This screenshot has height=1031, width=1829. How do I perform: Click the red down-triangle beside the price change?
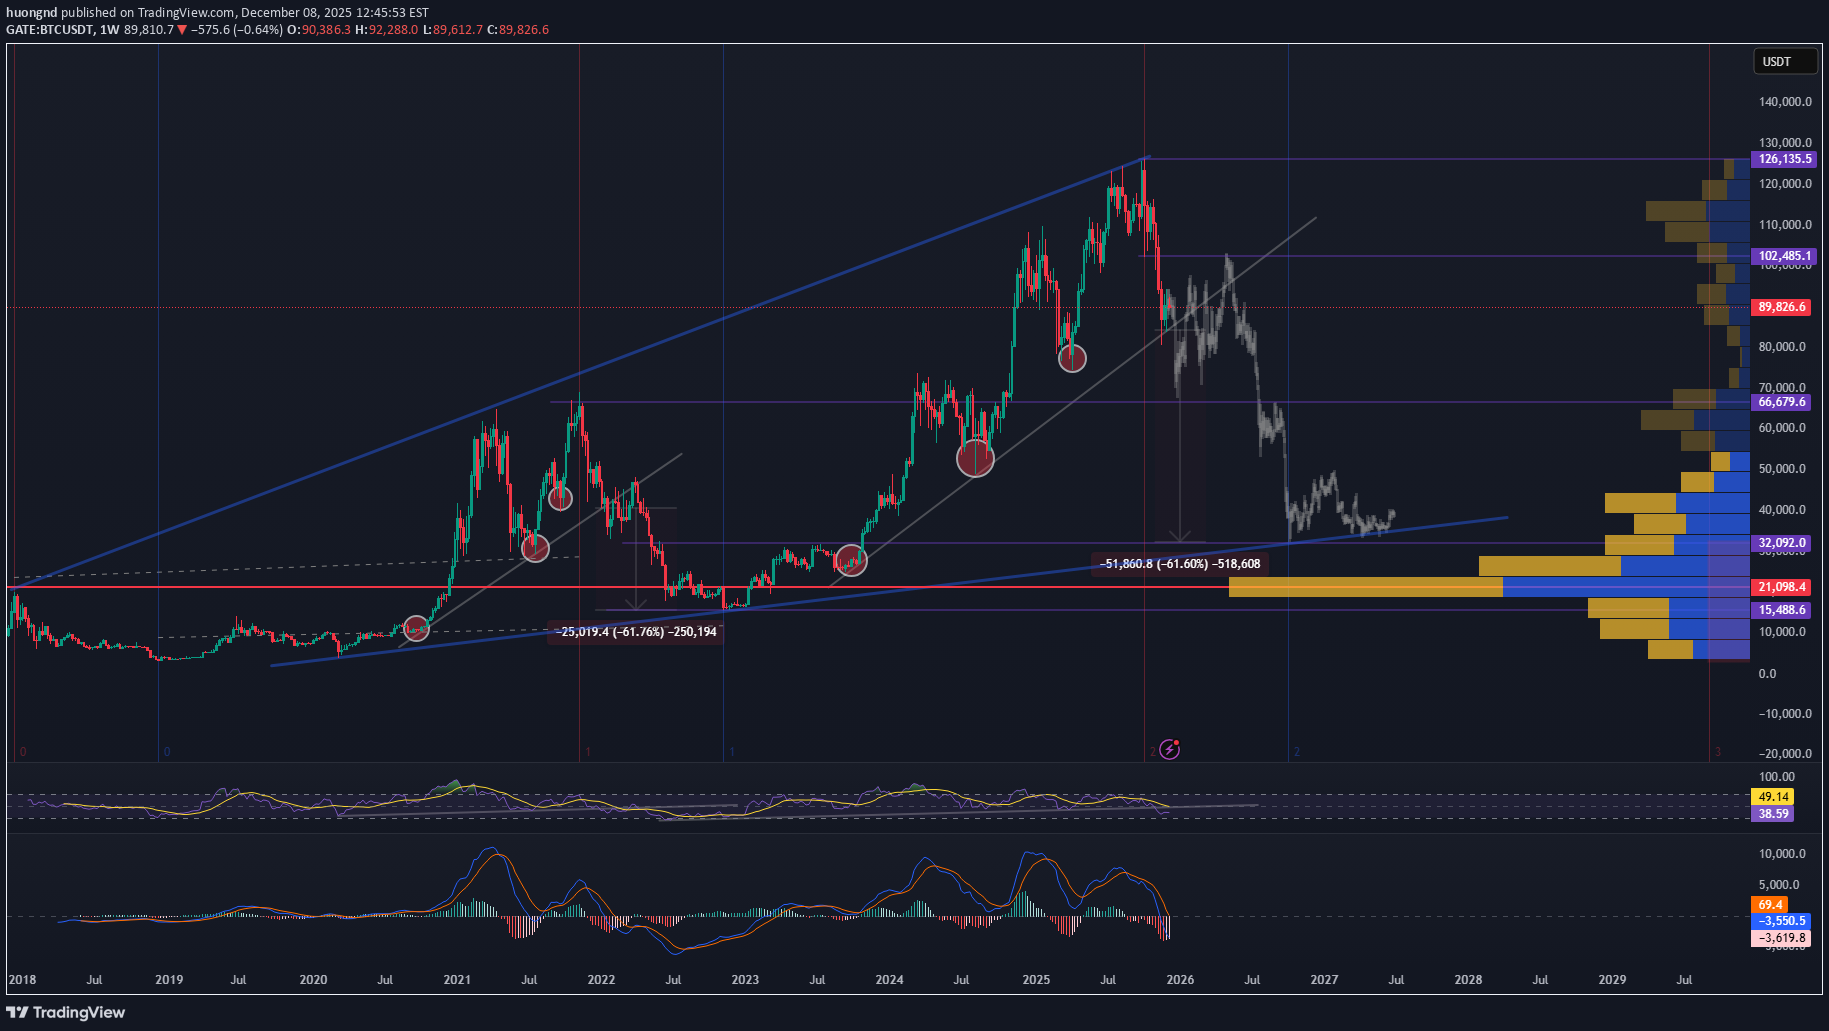[x=182, y=30]
